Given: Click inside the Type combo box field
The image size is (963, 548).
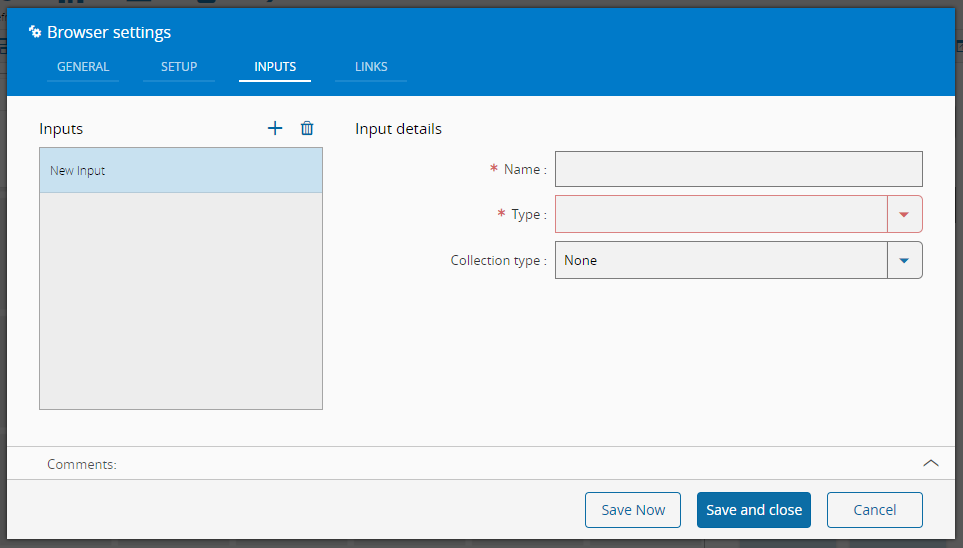Looking at the screenshot, I should pos(721,214).
